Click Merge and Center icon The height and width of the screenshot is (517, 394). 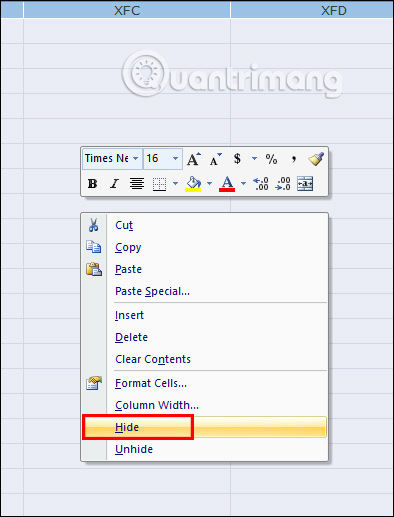pos(305,184)
